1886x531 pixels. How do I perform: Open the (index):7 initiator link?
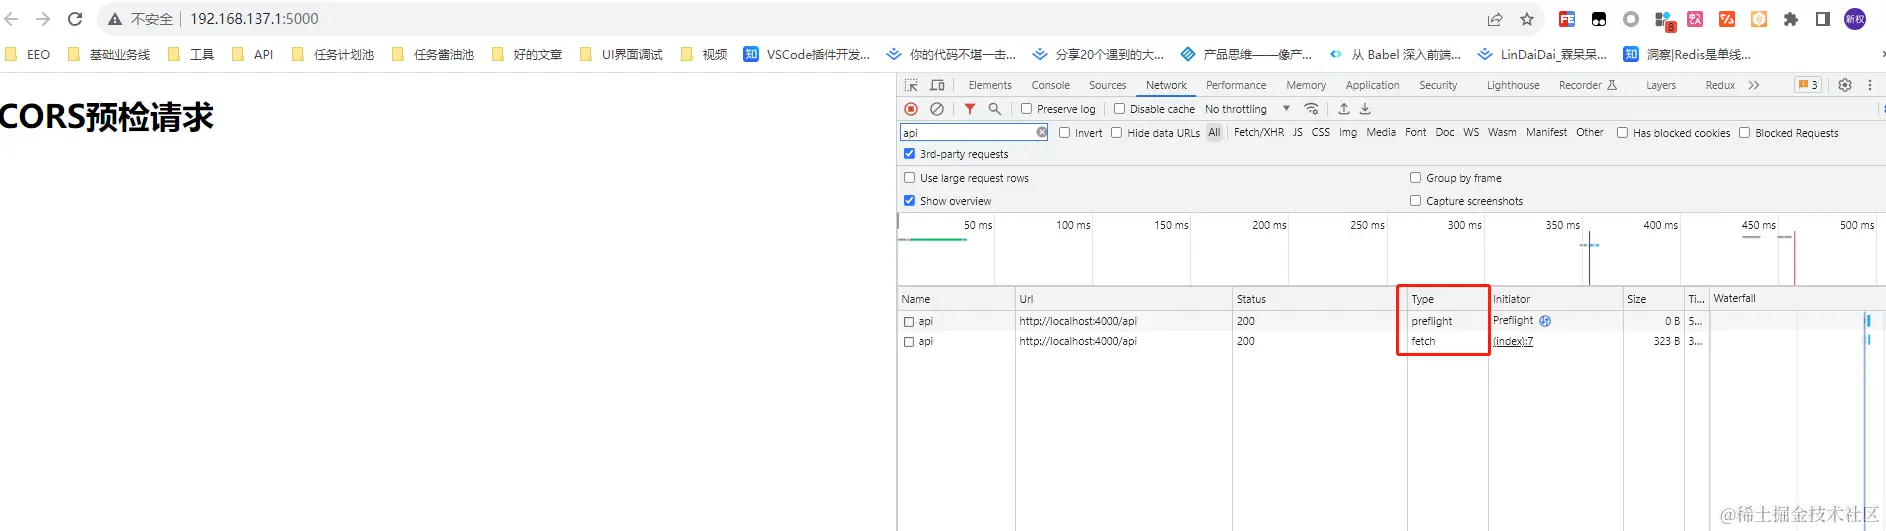[x=1513, y=341]
